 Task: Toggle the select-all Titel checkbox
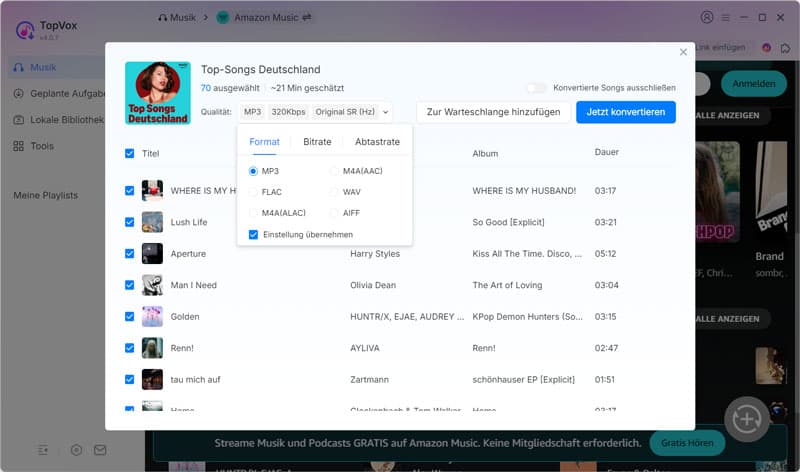[130, 154]
